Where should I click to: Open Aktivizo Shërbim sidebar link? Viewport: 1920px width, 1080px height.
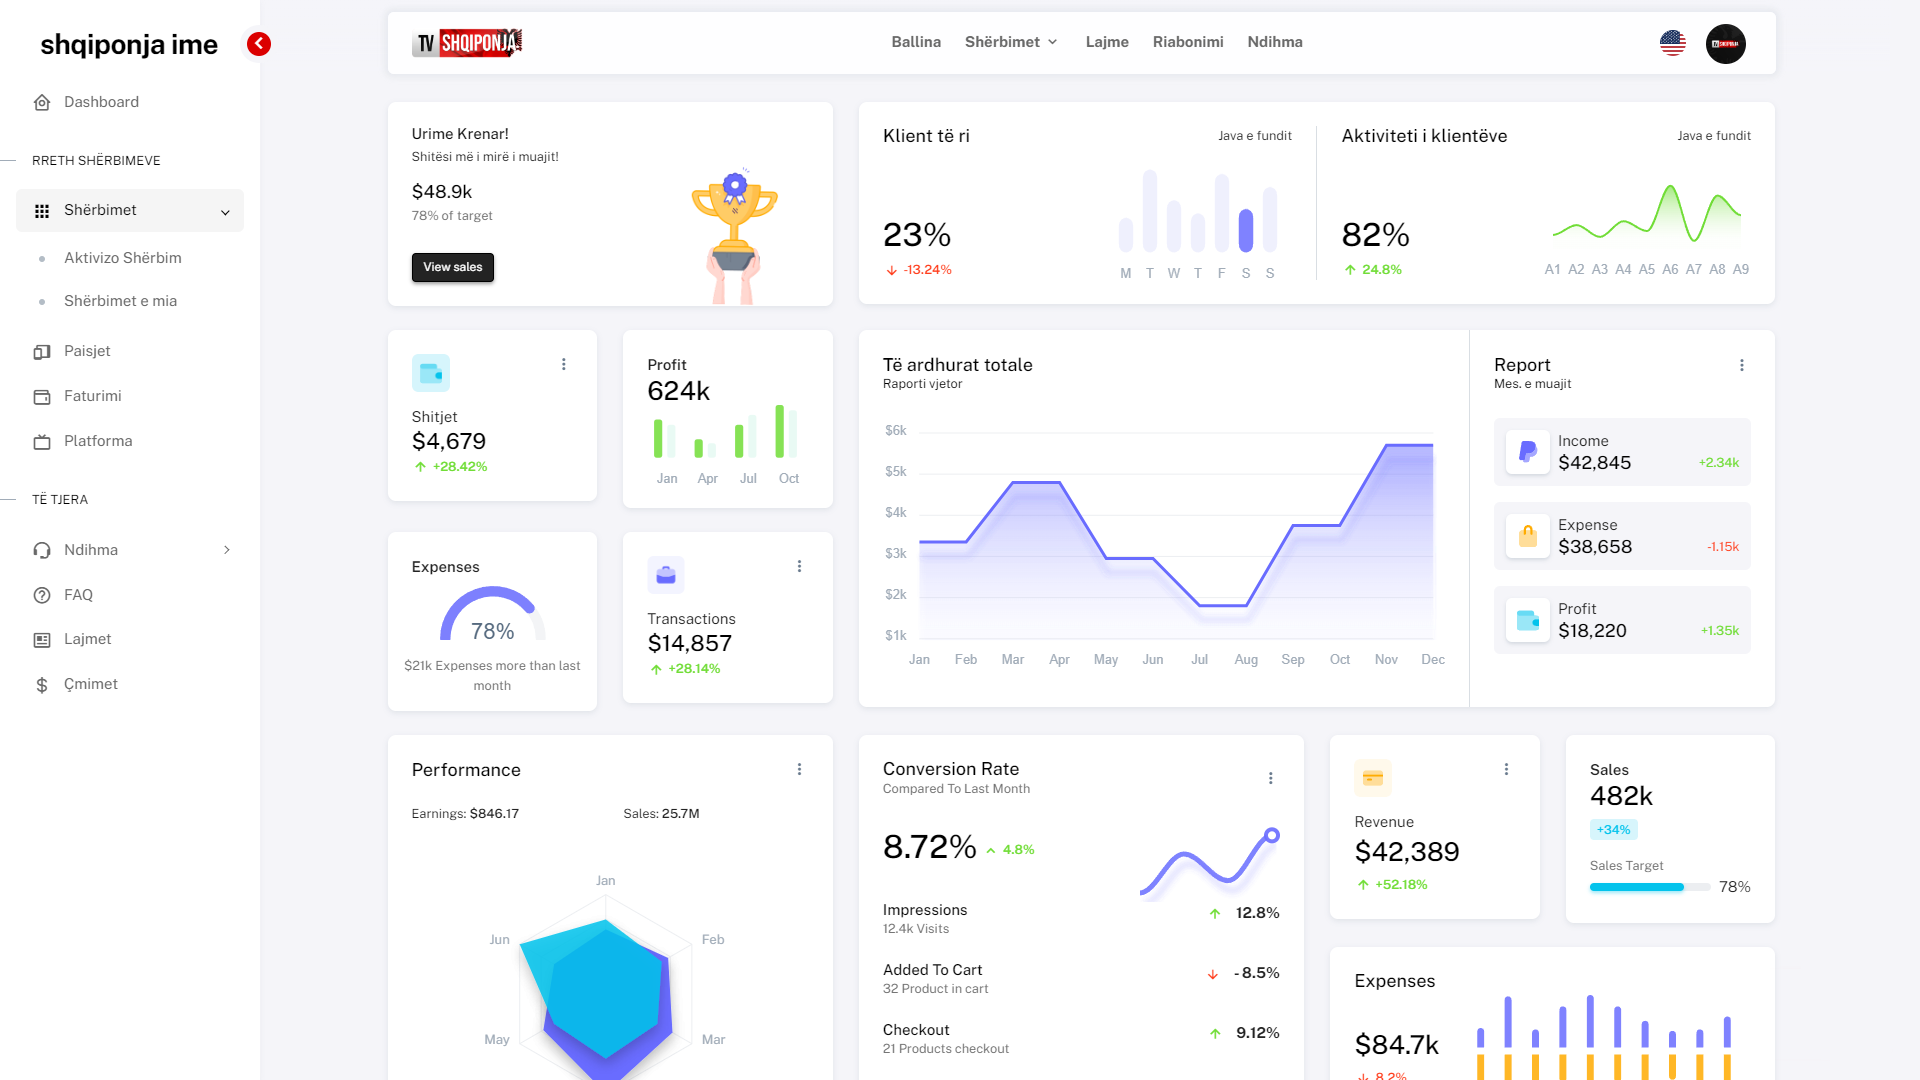(122, 258)
